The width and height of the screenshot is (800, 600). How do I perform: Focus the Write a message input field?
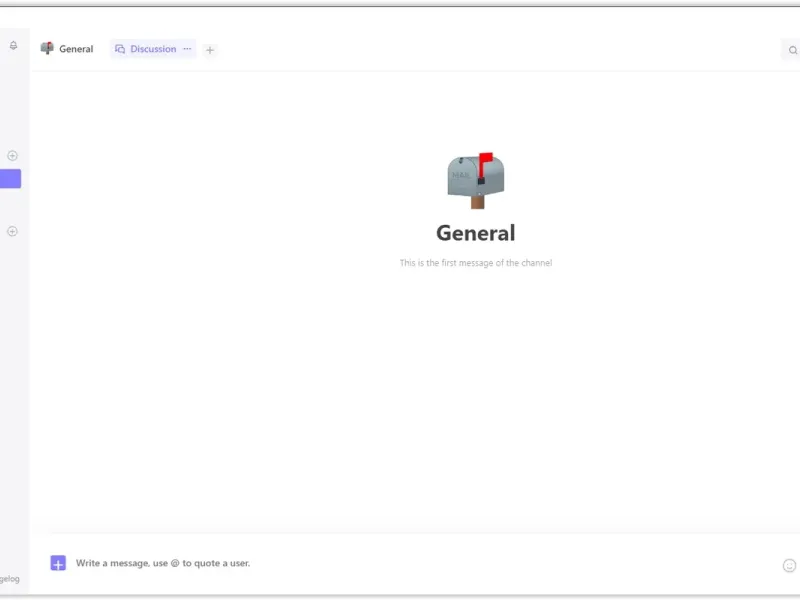[x=423, y=563]
